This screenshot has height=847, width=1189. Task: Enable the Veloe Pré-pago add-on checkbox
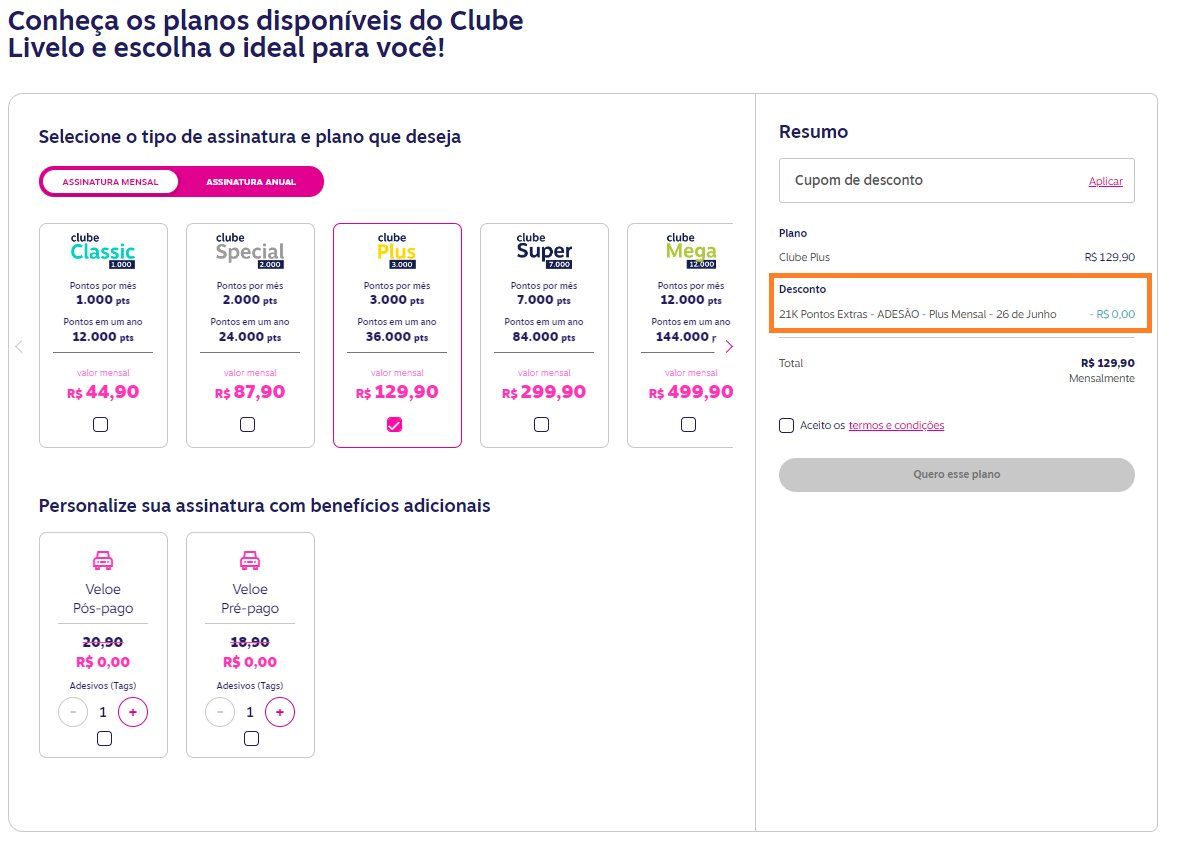coord(252,739)
